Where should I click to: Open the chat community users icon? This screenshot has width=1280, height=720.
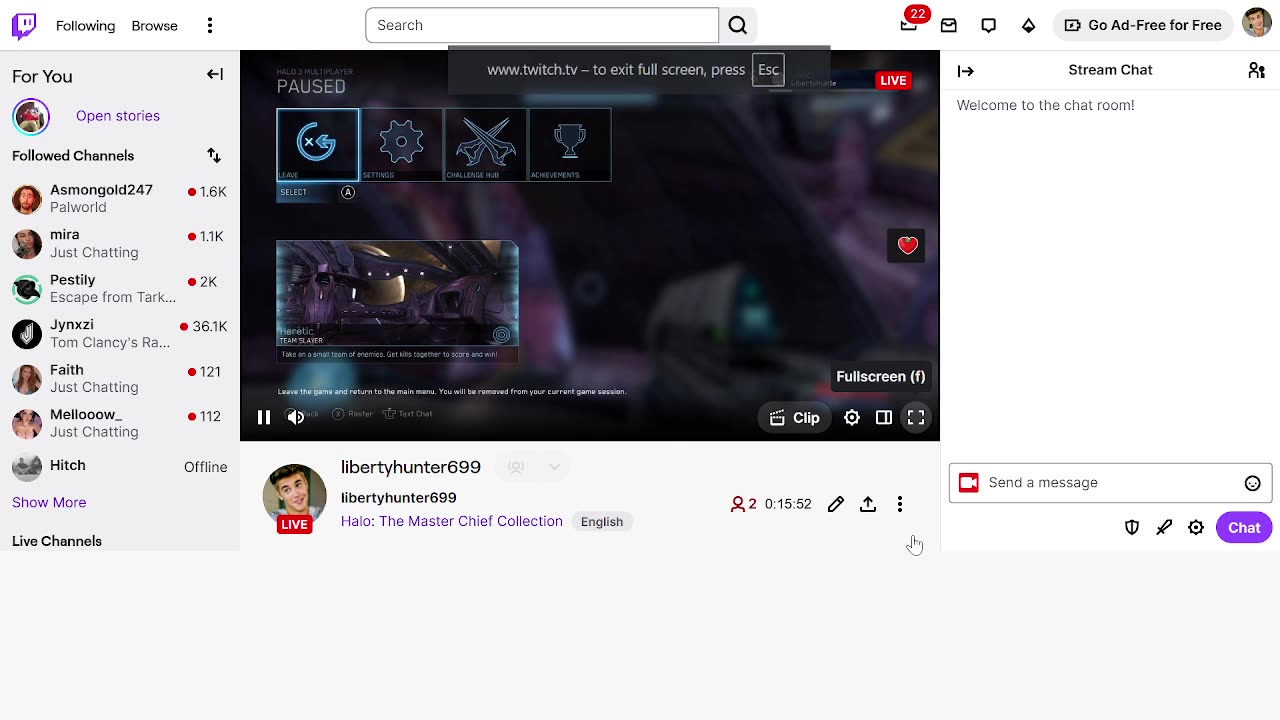[x=1257, y=70]
